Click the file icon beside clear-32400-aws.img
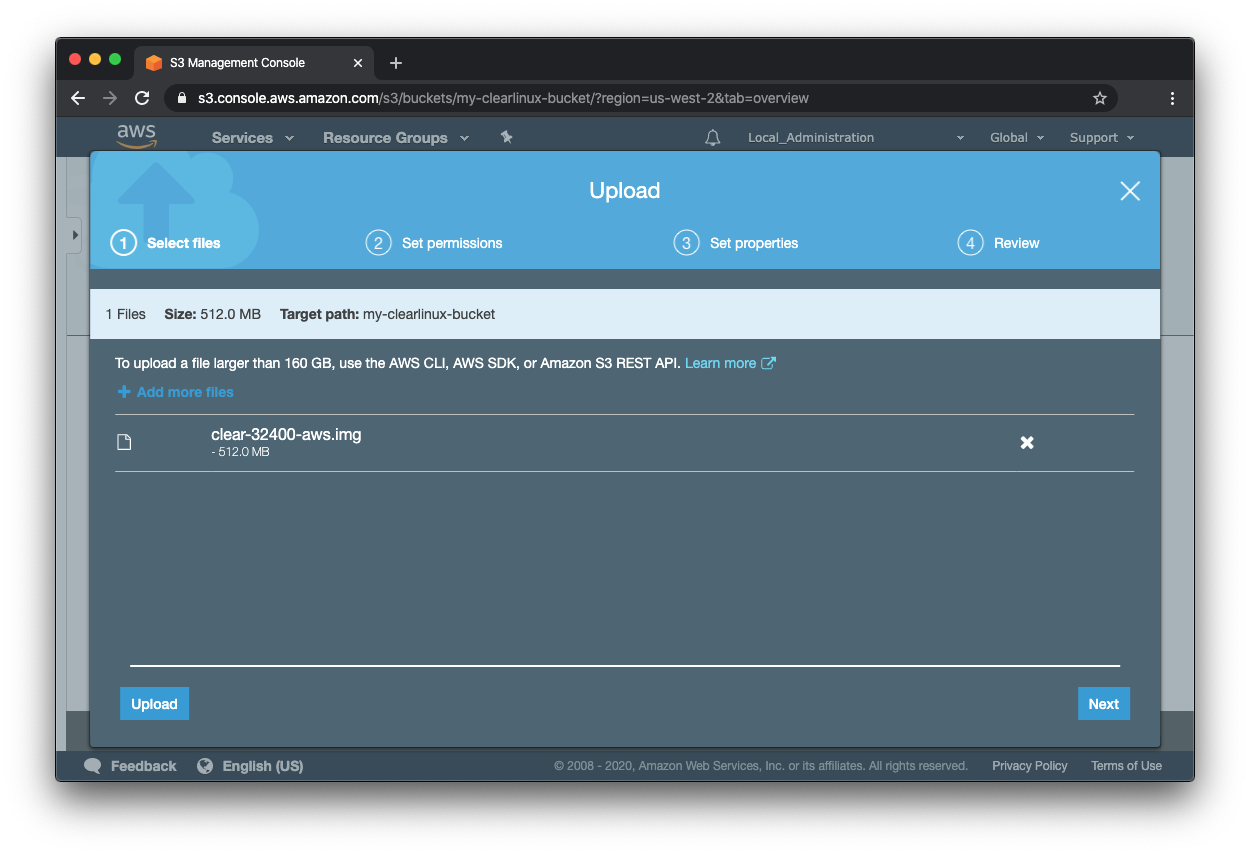This screenshot has height=855, width=1250. click(124, 442)
